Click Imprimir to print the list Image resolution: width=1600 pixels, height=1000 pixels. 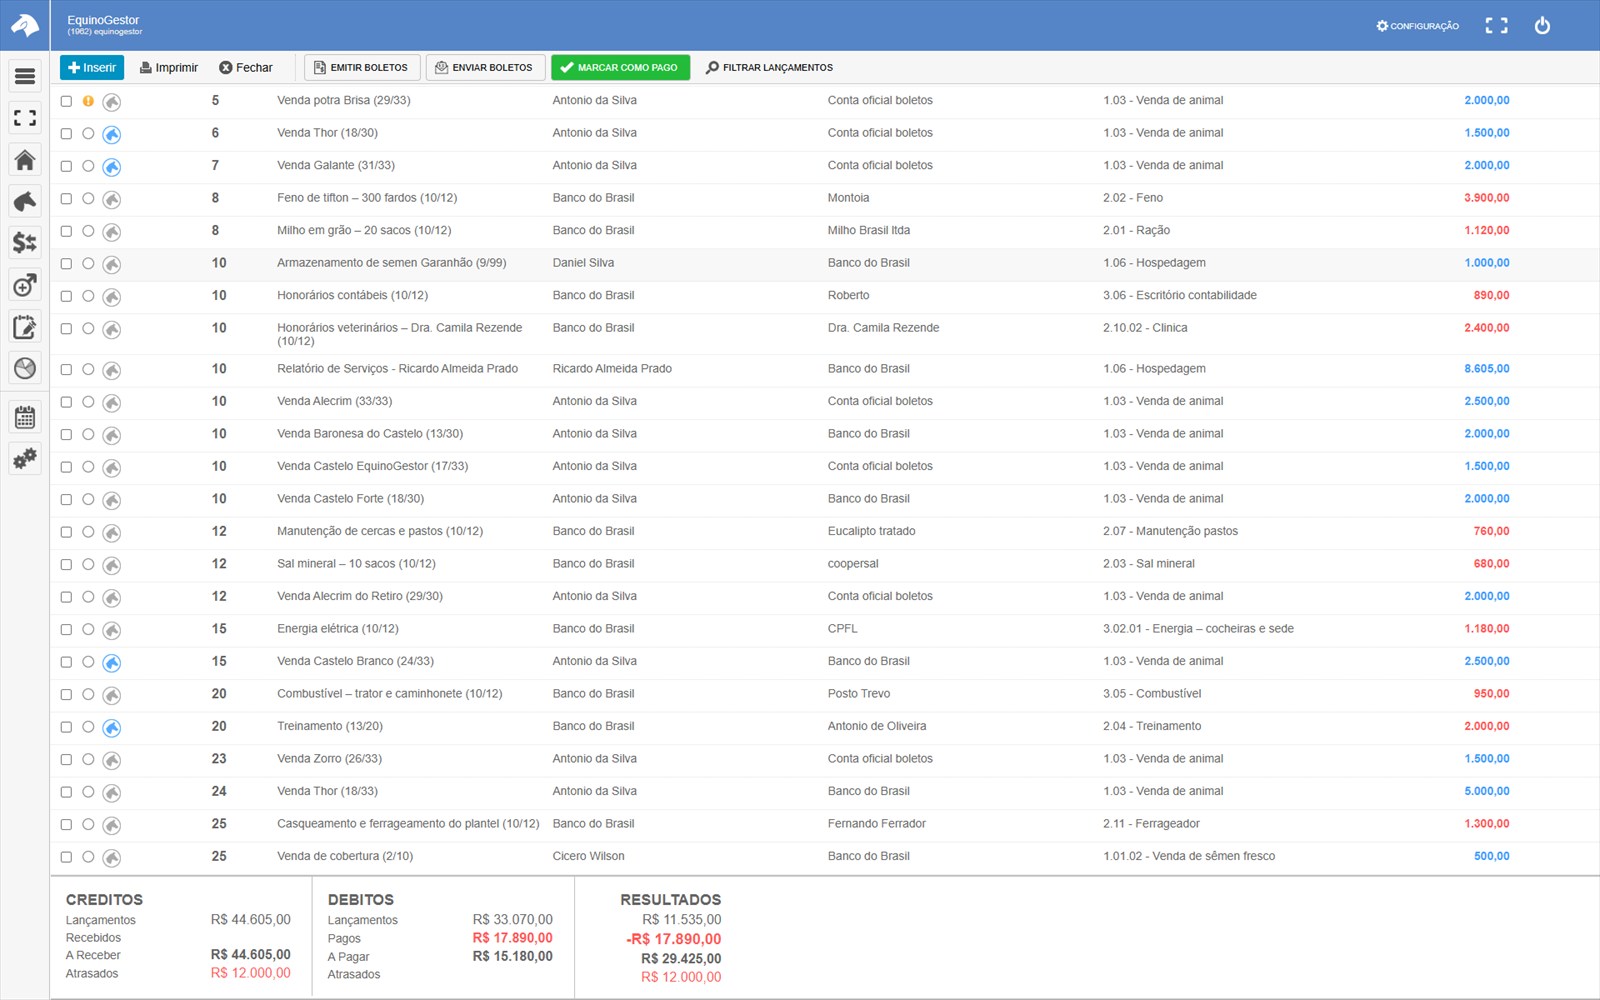click(169, 68)
